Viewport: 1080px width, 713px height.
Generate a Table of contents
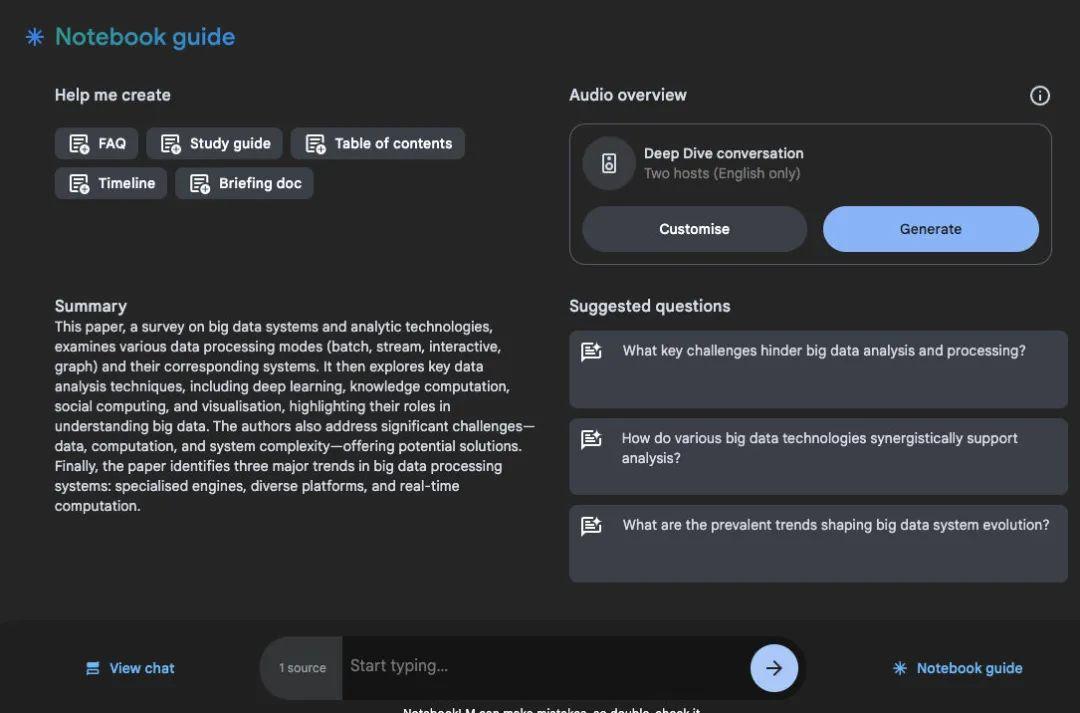[378, 144]
